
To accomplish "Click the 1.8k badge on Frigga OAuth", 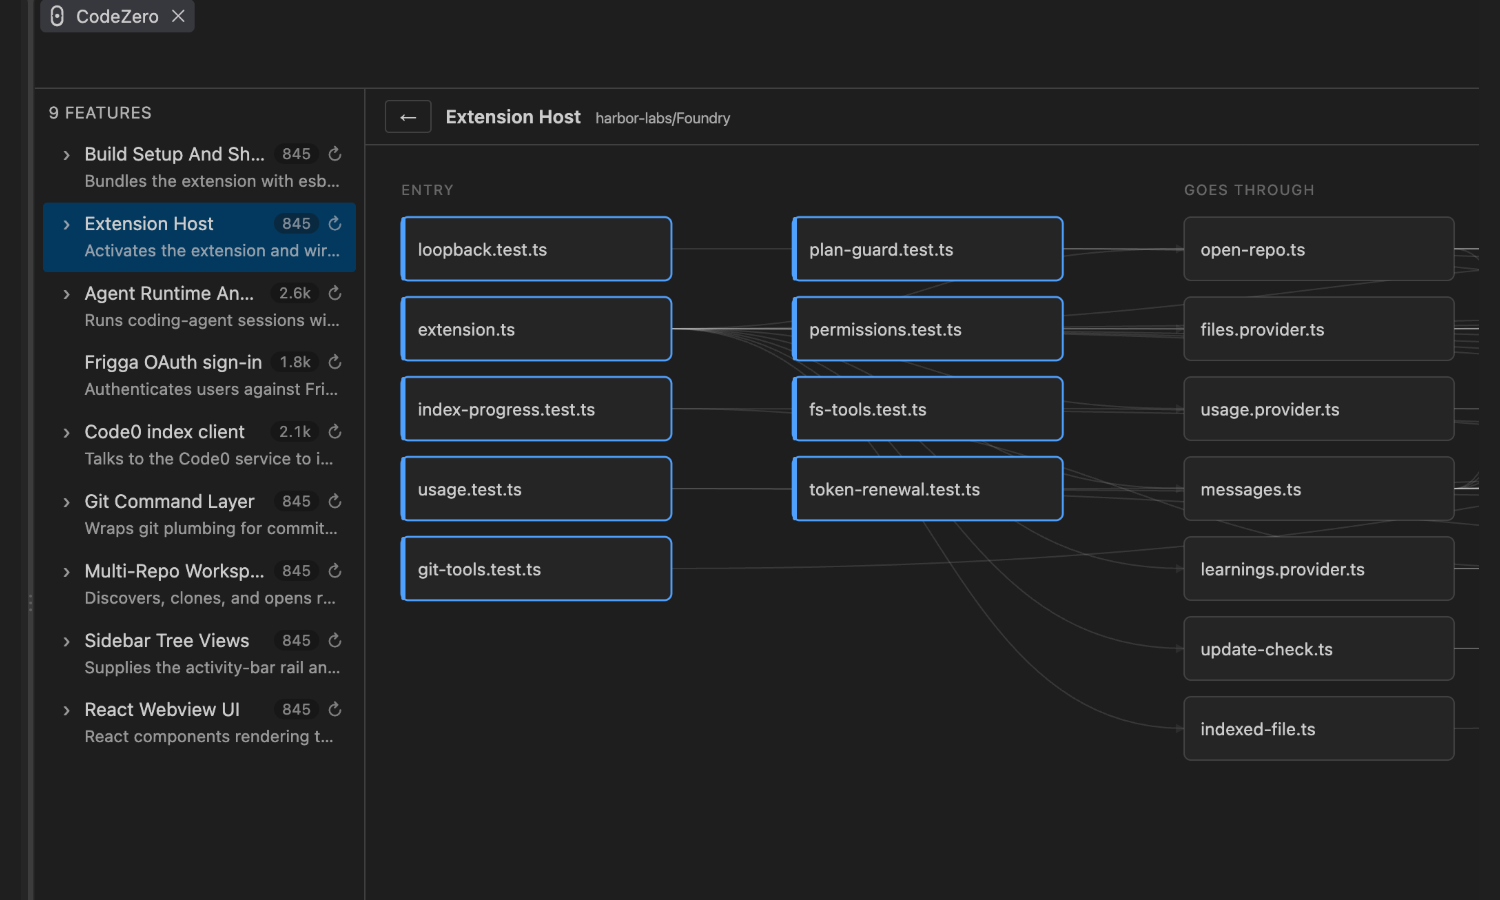I will tap(295, 362).
